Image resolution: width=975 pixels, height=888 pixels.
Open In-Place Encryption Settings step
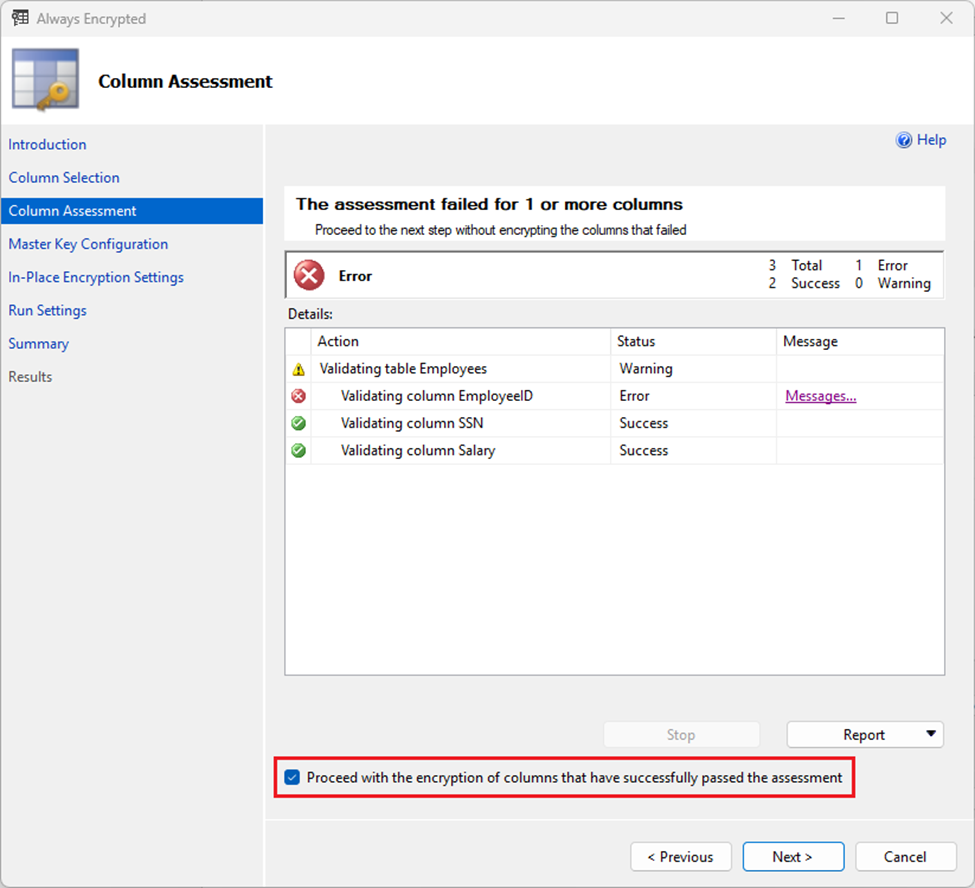pyautogui.click(x=96, y=277)
